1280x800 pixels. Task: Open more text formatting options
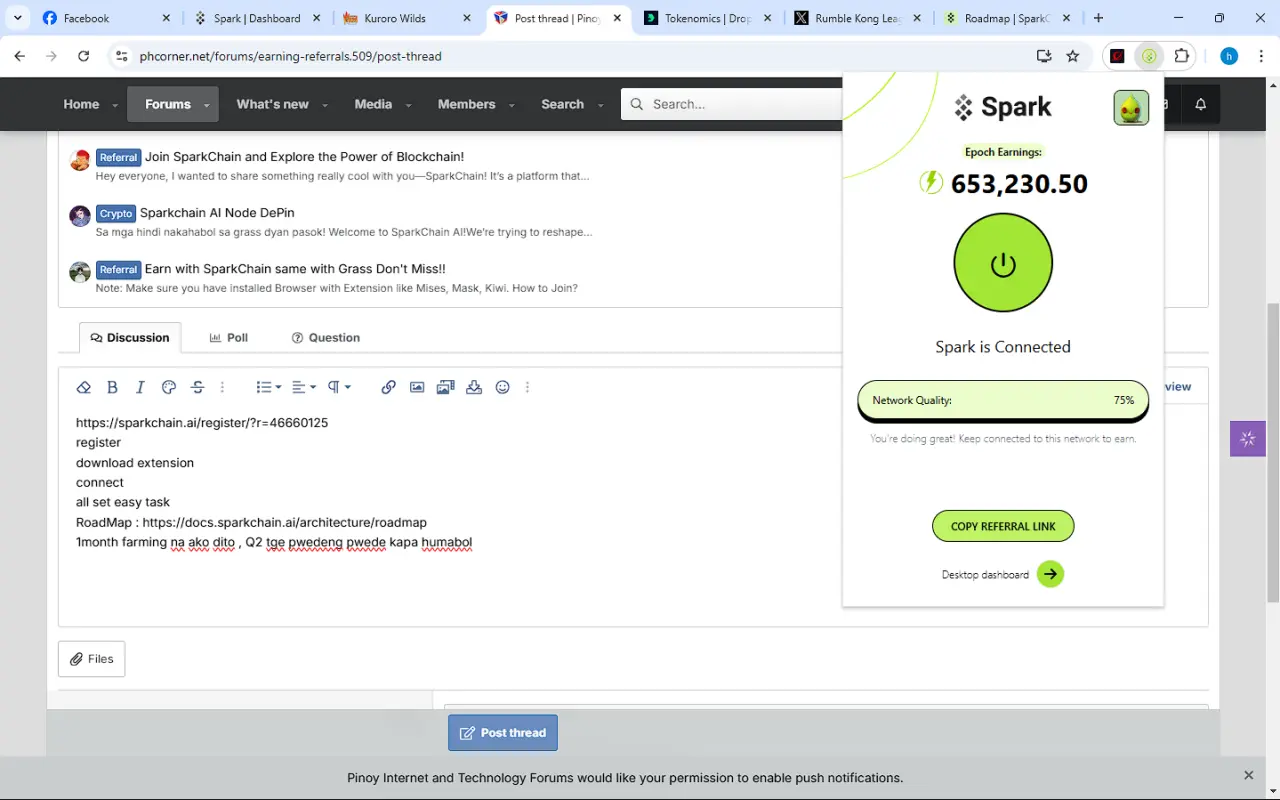click(222, 387)
